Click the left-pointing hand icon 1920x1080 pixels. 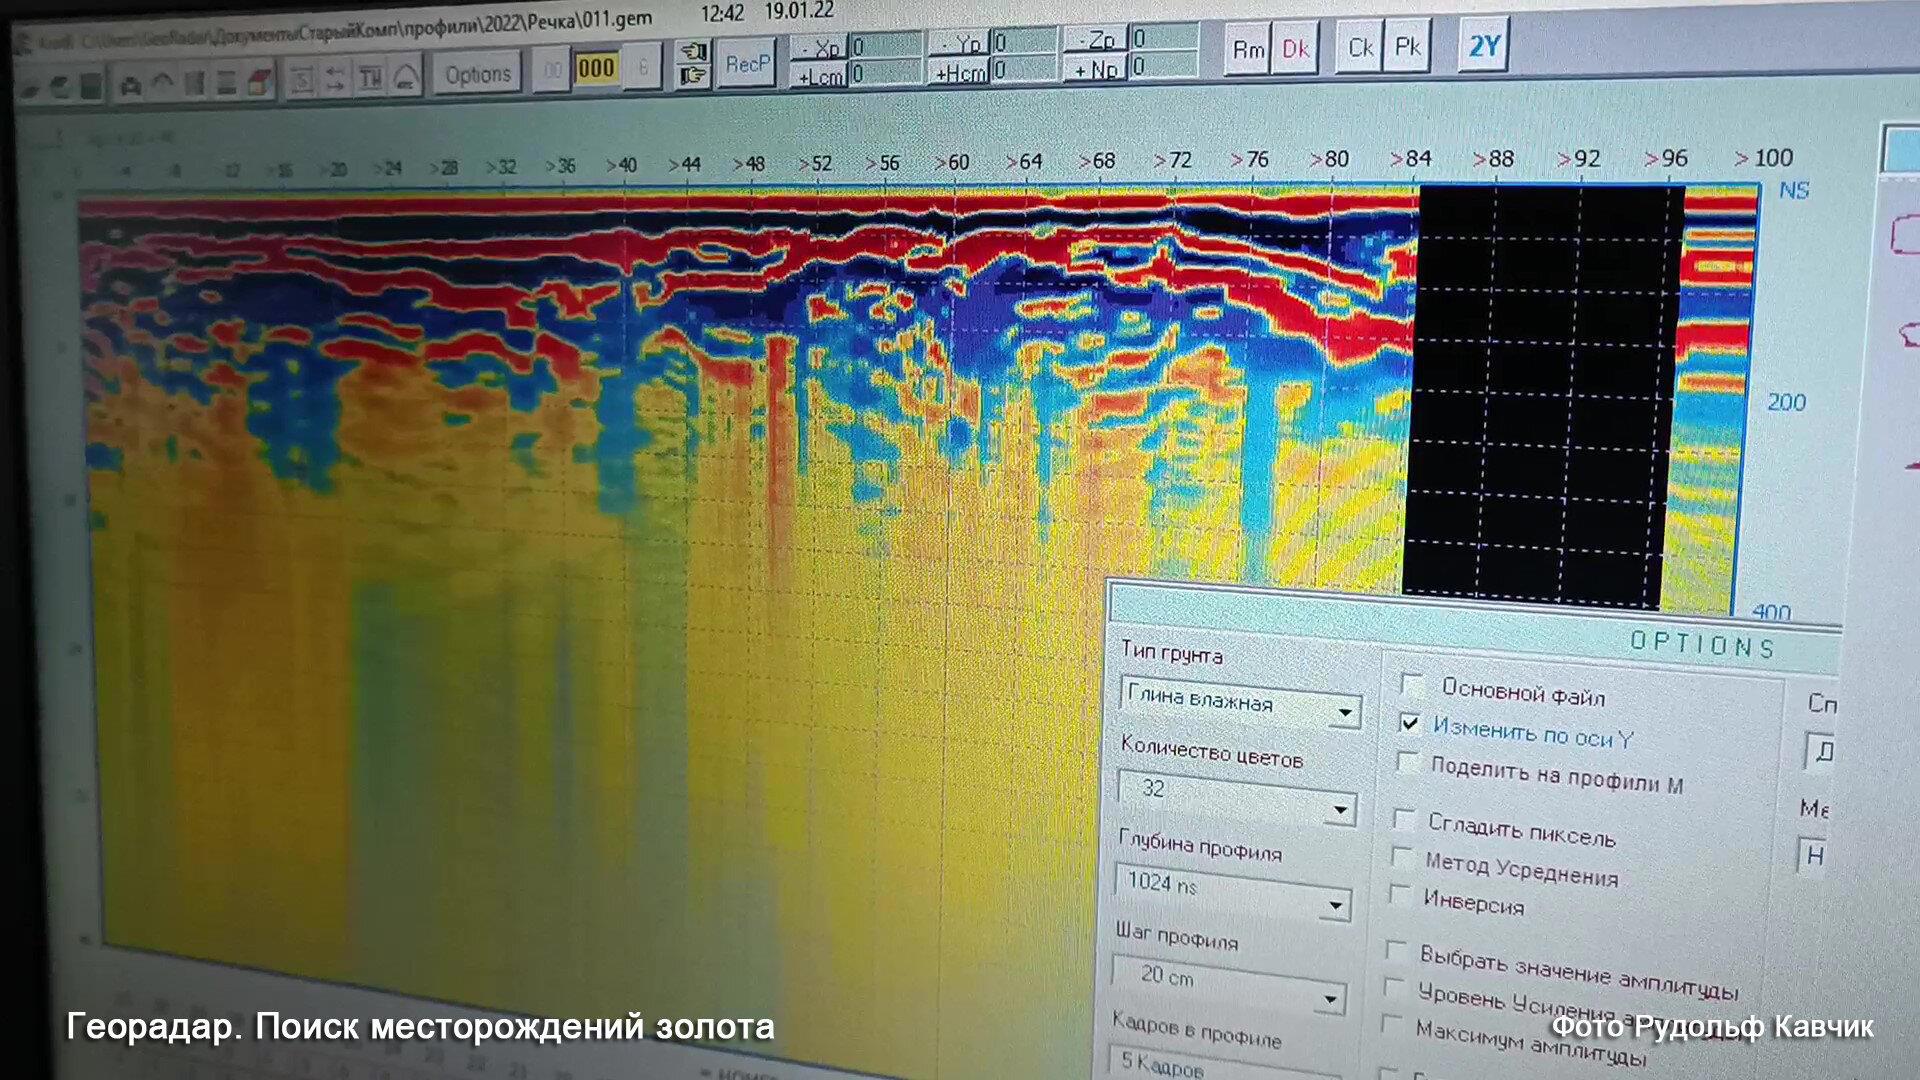pos(692,52)
